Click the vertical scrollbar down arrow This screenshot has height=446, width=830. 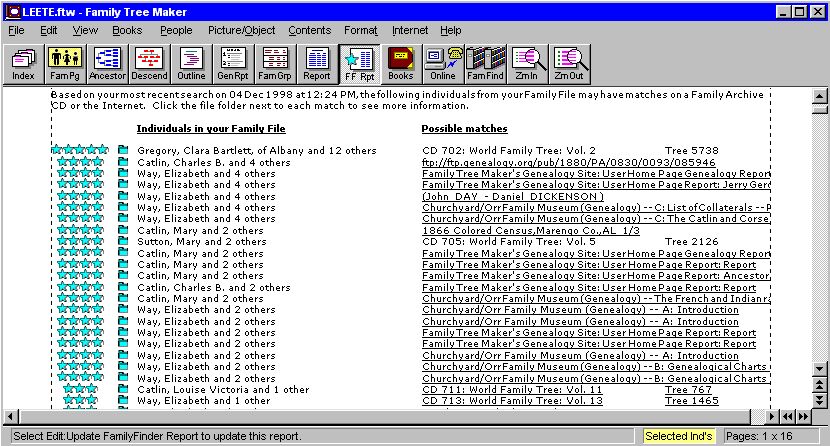coord(819,369)
